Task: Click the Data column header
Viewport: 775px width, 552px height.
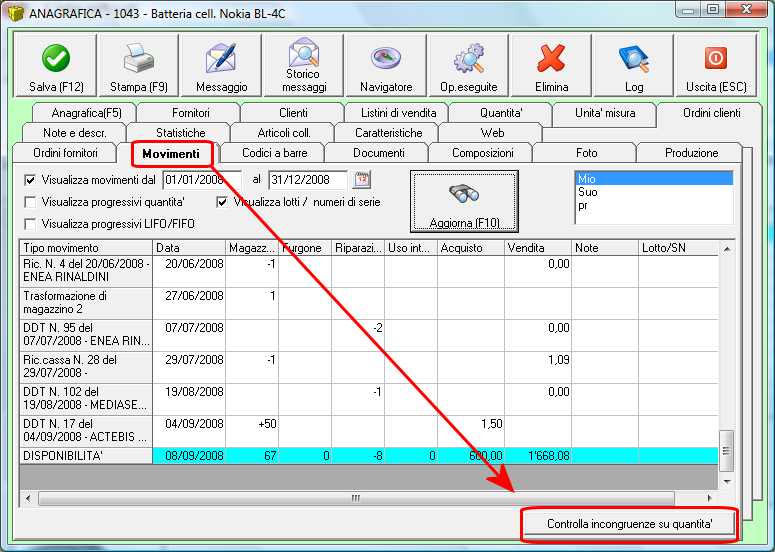Action: click(189, 248)
